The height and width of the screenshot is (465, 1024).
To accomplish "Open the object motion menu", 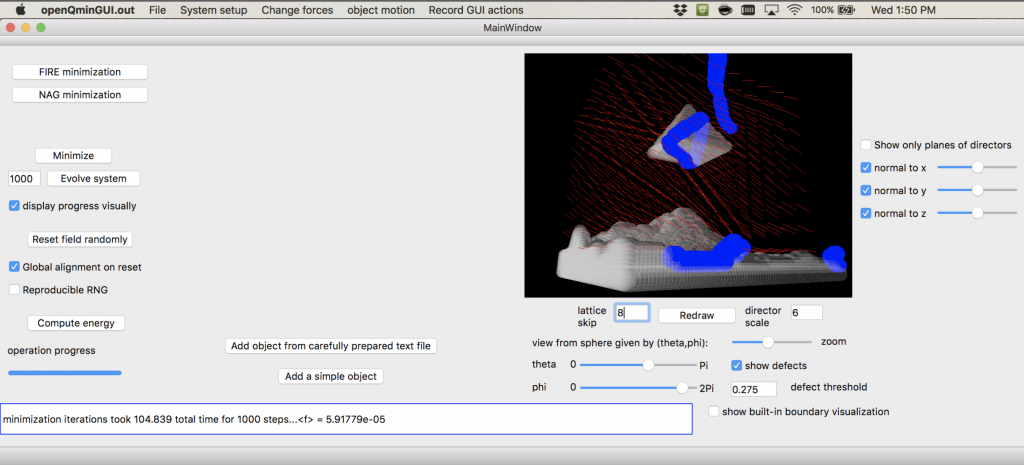I will 381,10.
